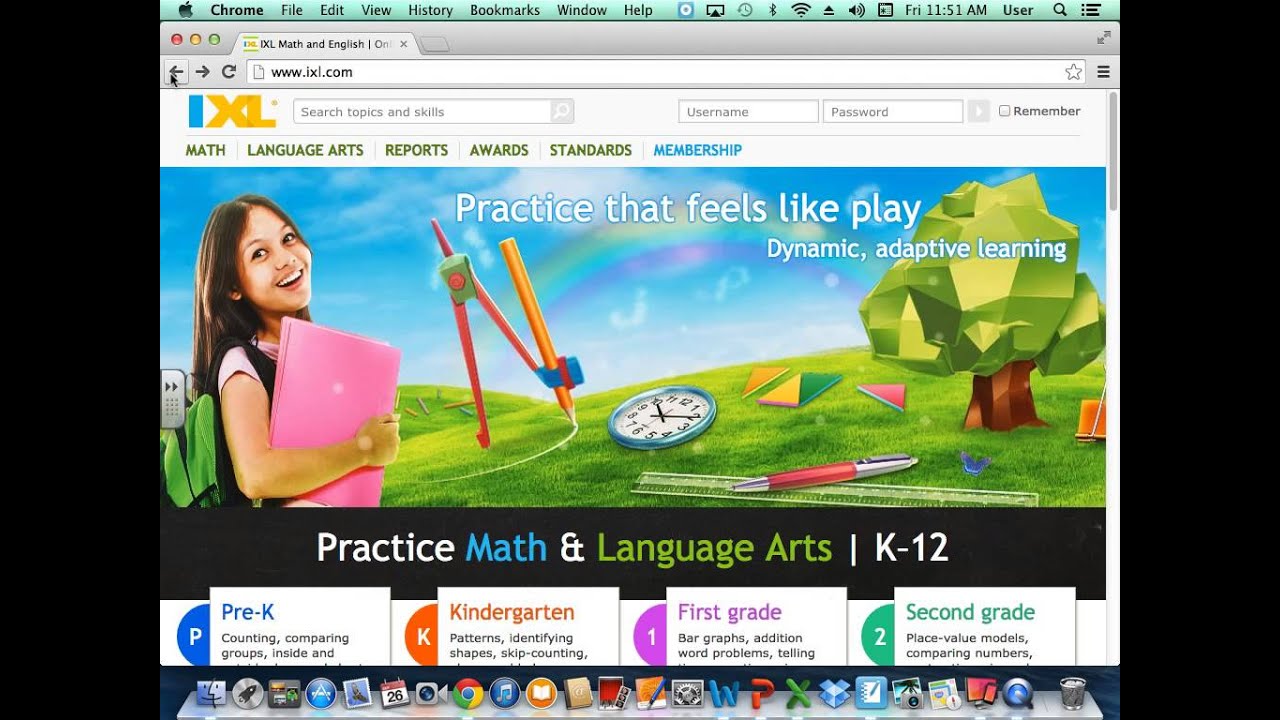Screen dimensions: 1280x720
Task: Open the Chrome application menu
Action: click(x=237, y=10)
